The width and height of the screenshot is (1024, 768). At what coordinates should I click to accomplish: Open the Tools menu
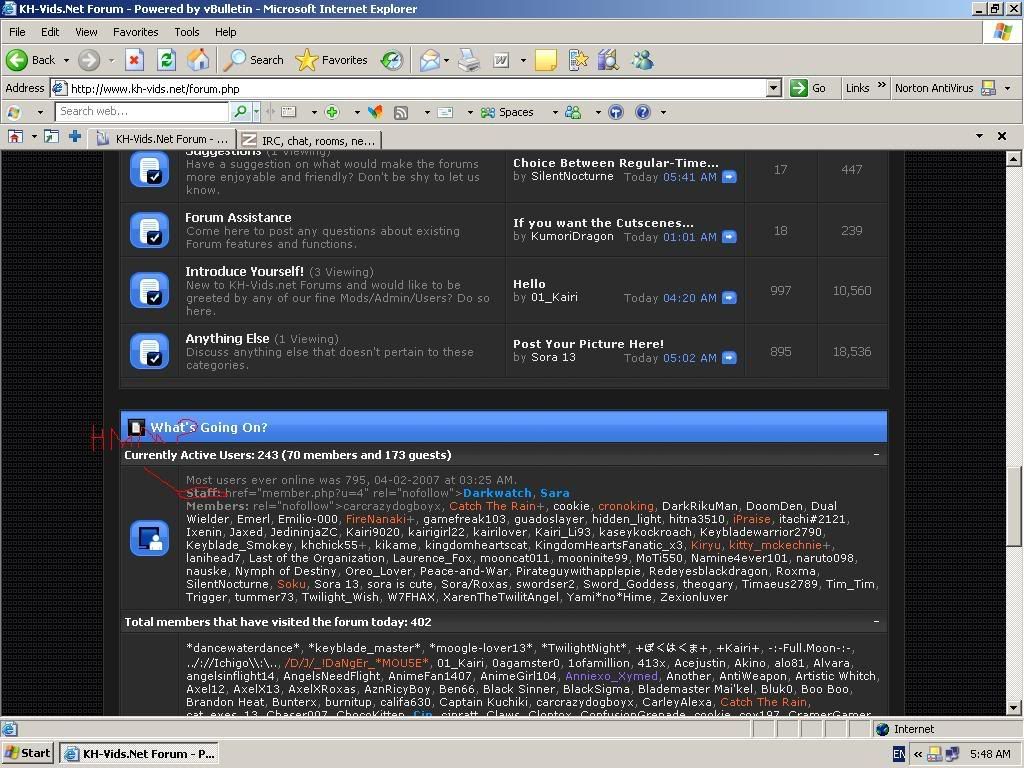[x=187, y=32]
